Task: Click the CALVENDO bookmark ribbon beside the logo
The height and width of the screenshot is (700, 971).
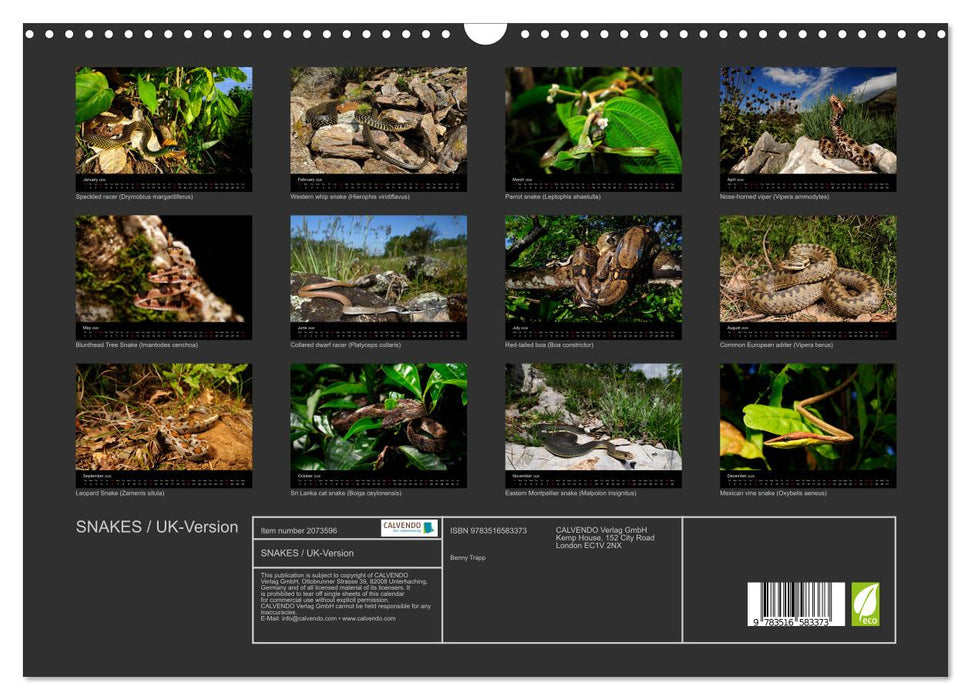Action: click(430, 525)
